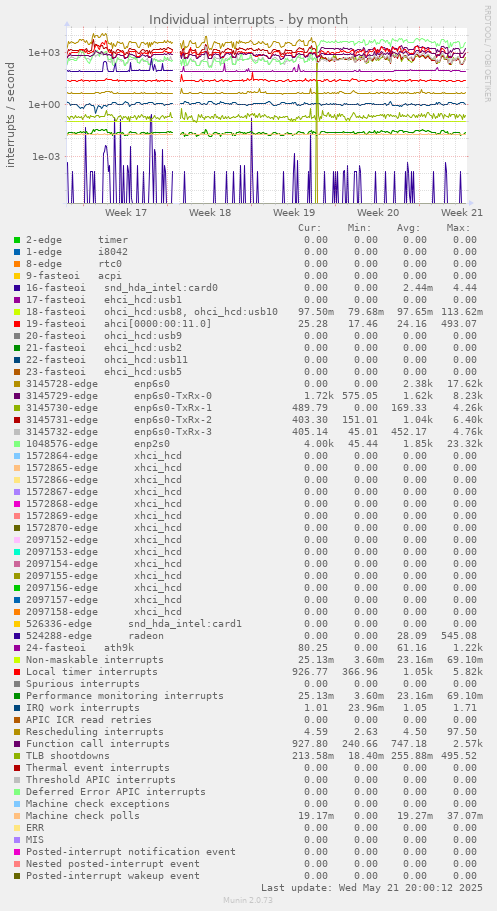Click the Week 19 axis label
Screen dimensions: 497x911
click(x=294, y=213)
